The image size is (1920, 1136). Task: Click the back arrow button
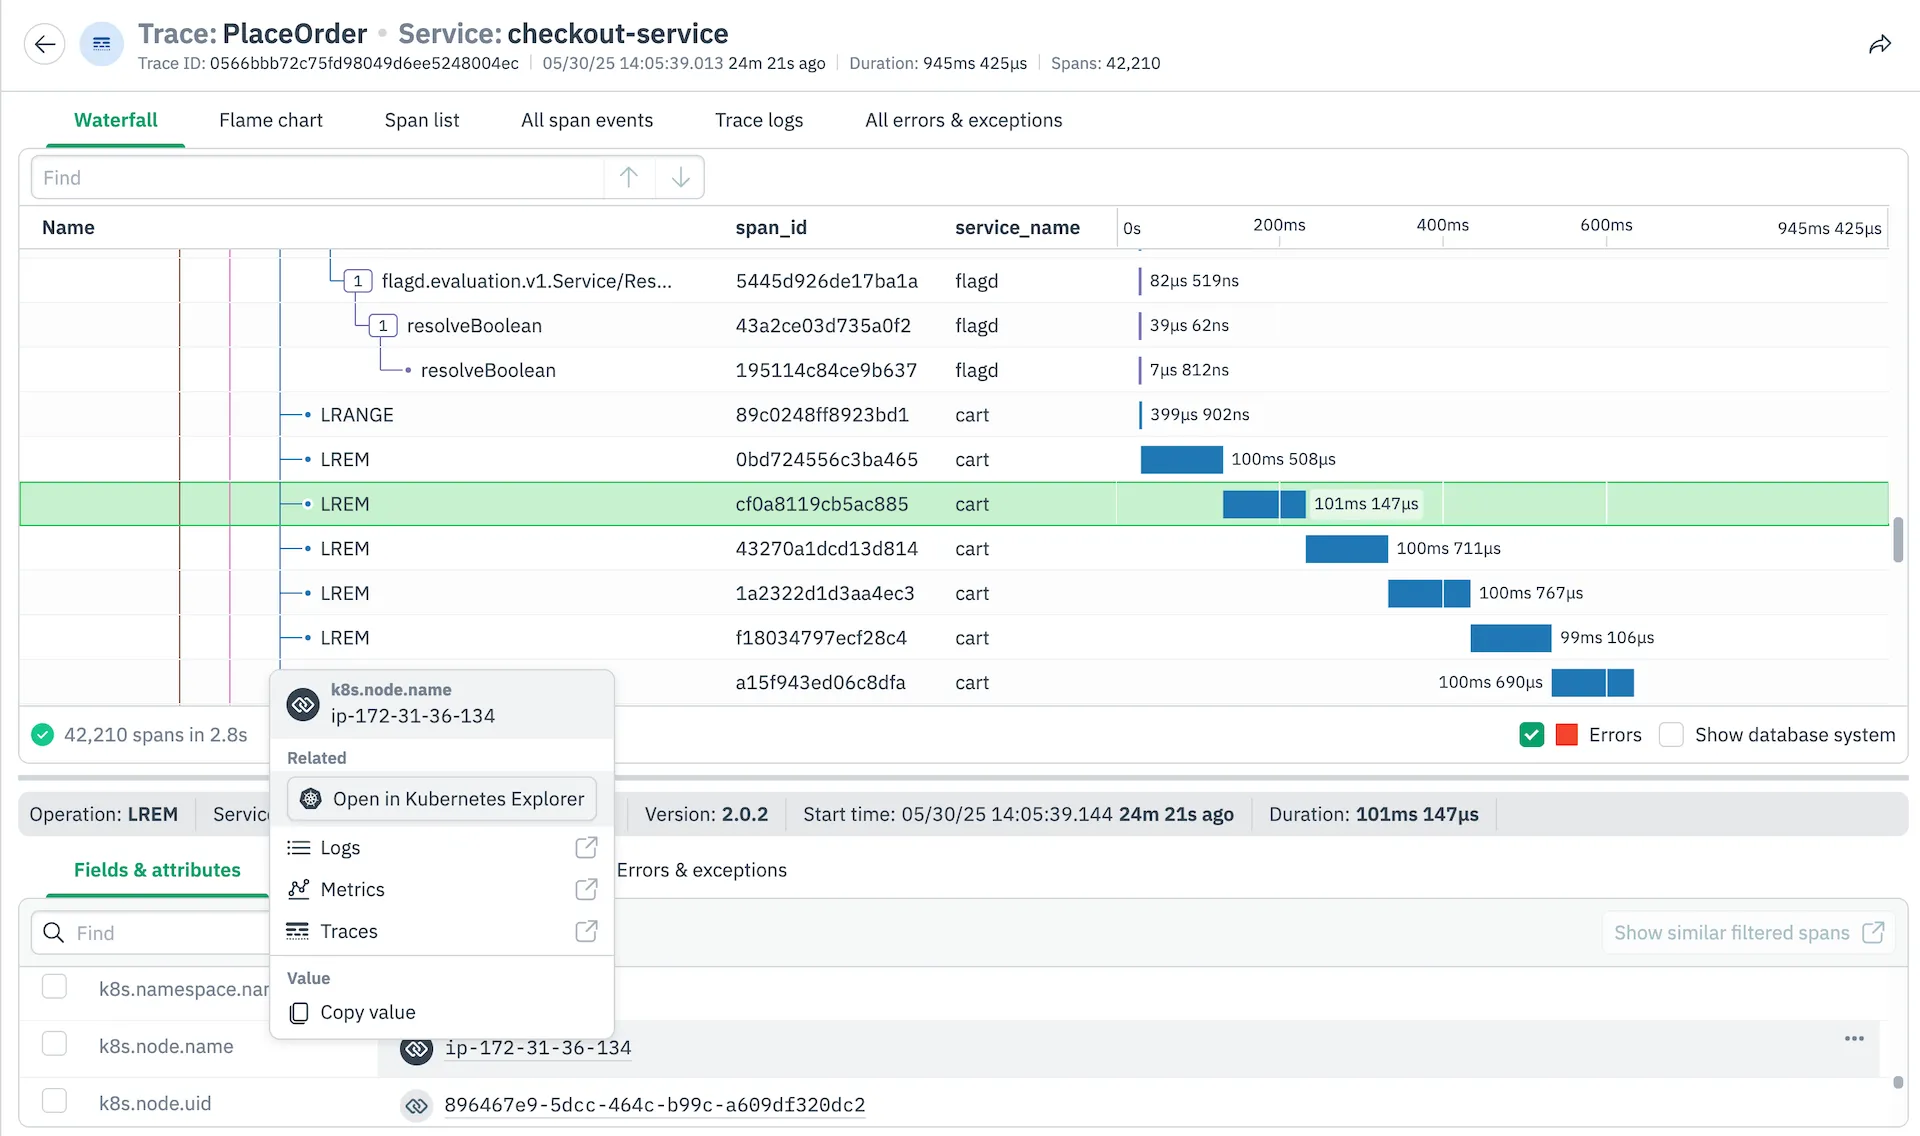pos(44,44)
